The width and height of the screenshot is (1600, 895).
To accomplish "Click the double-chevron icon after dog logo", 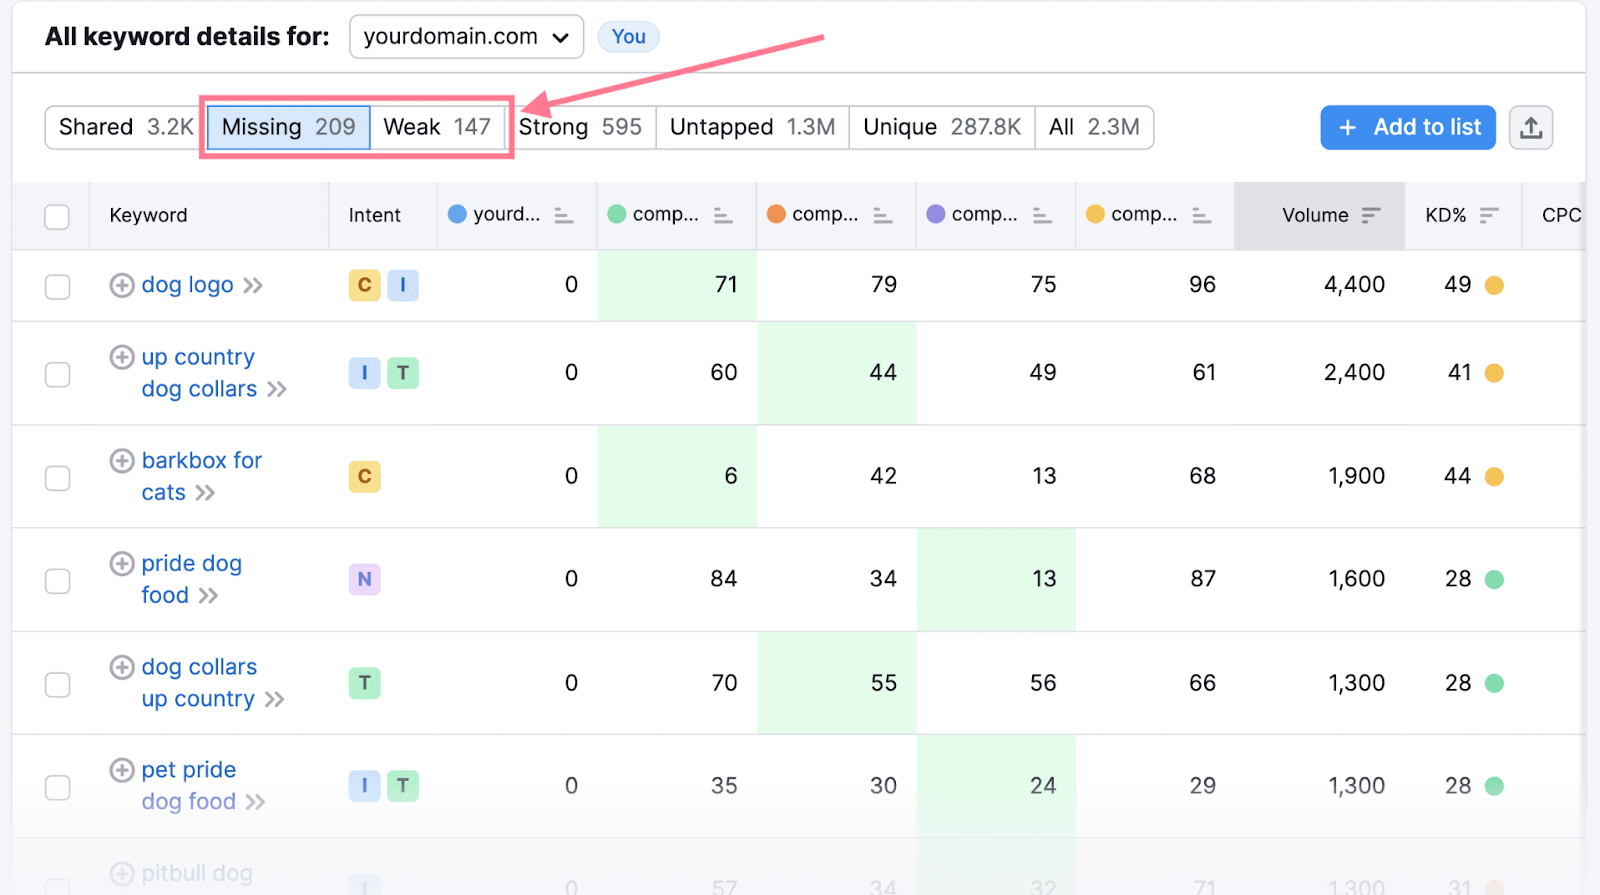I will (253, 286).
